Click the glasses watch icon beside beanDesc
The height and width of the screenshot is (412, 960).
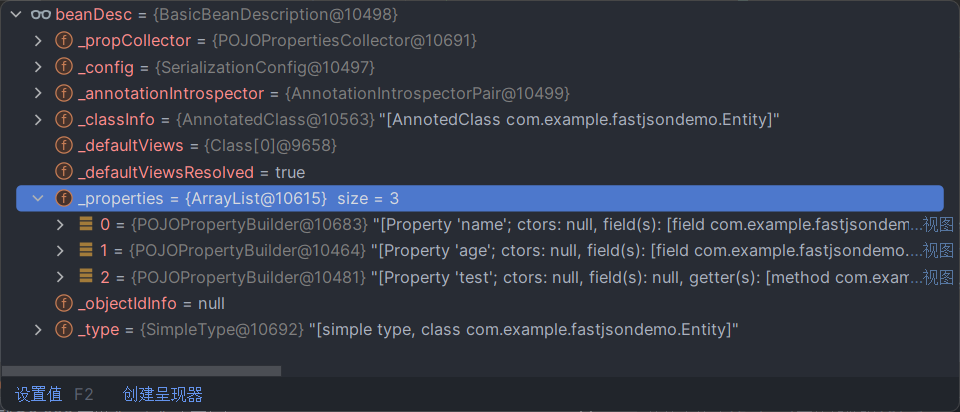point(41,15)
